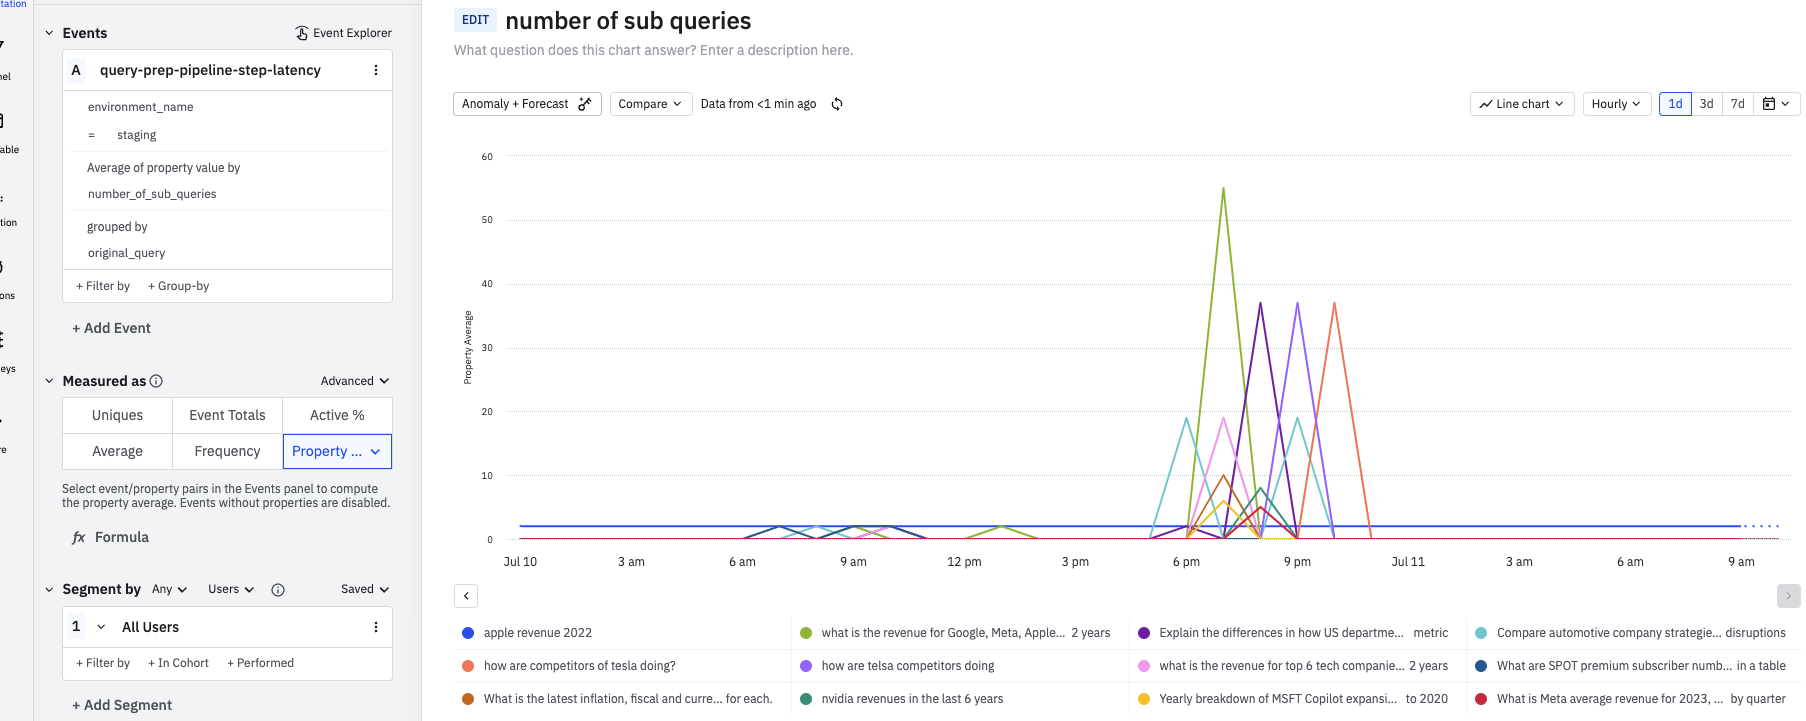Screen dimensions: 1806x721
Task: Toggle the 'how are competitors of tesla doing?' series
Action: pos(579,666)
